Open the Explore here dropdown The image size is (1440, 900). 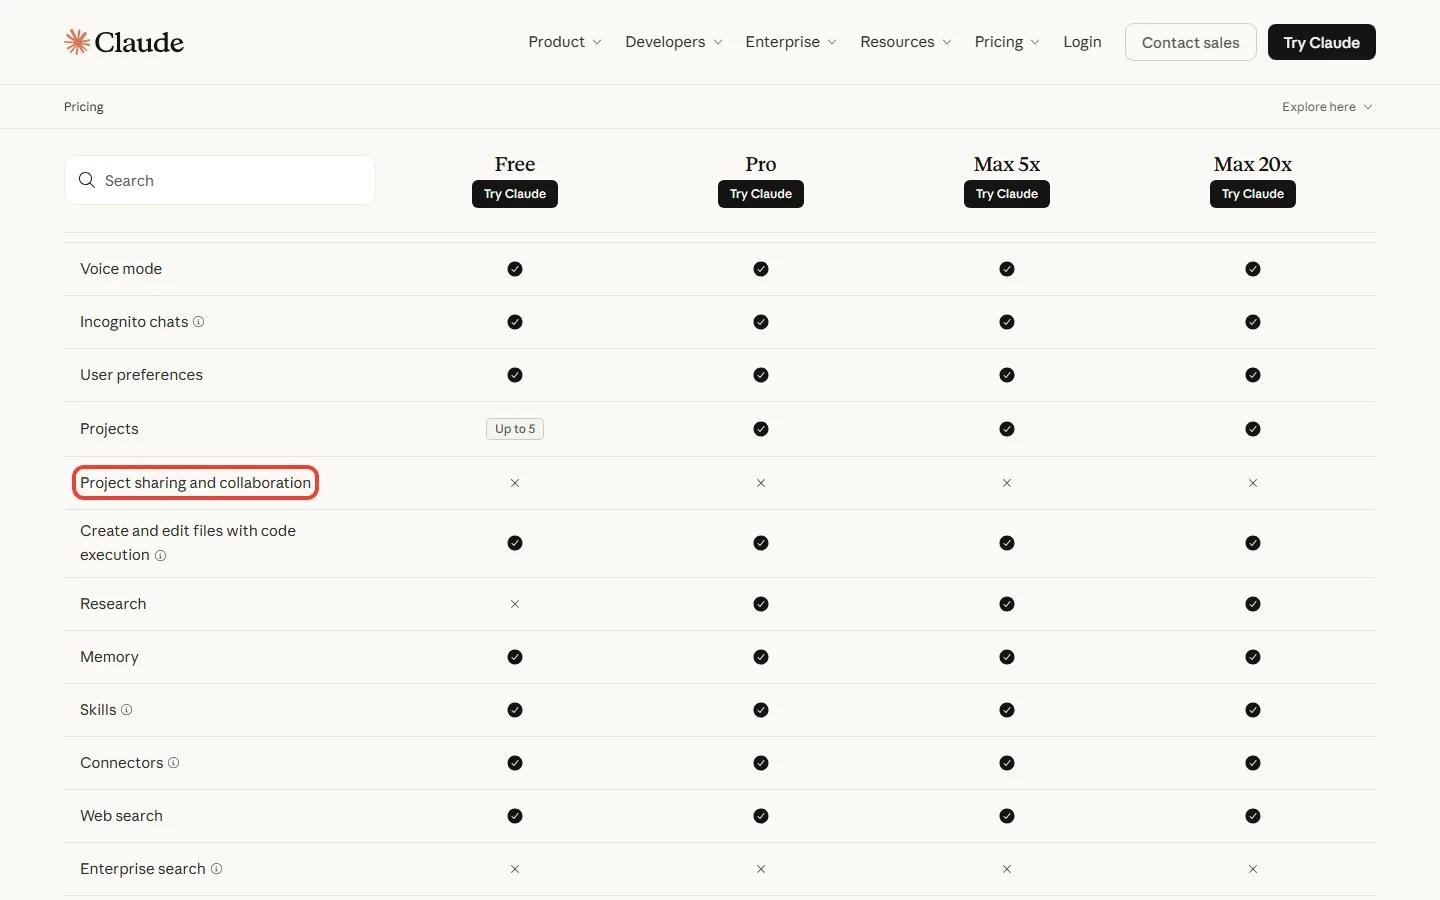click(1327, 107)
